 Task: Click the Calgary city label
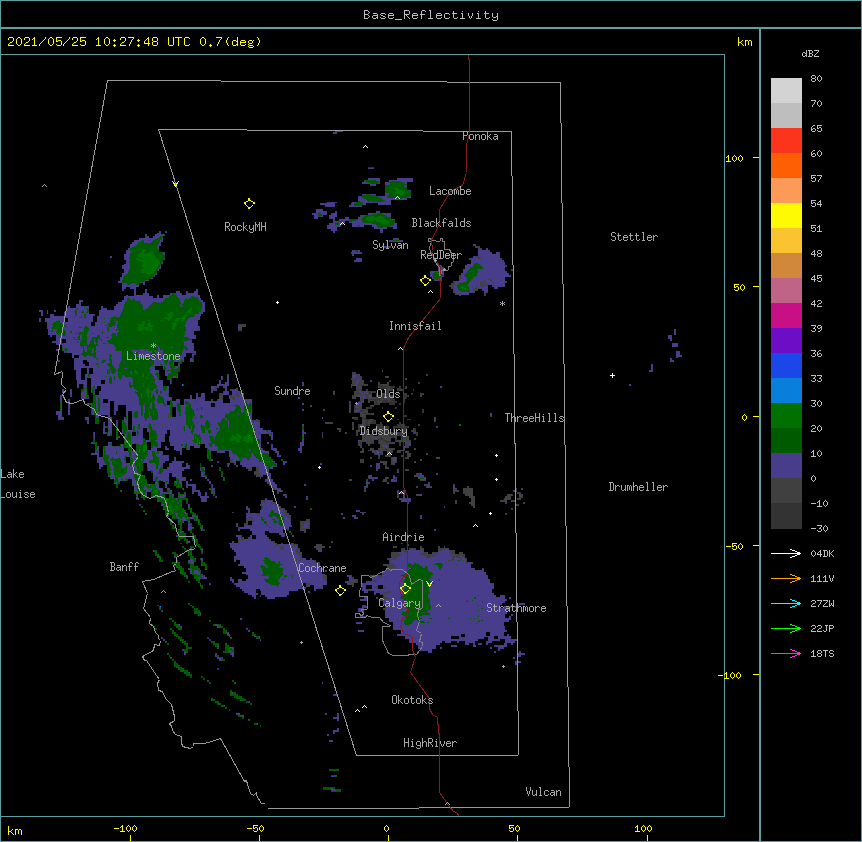tap(400, 603)
